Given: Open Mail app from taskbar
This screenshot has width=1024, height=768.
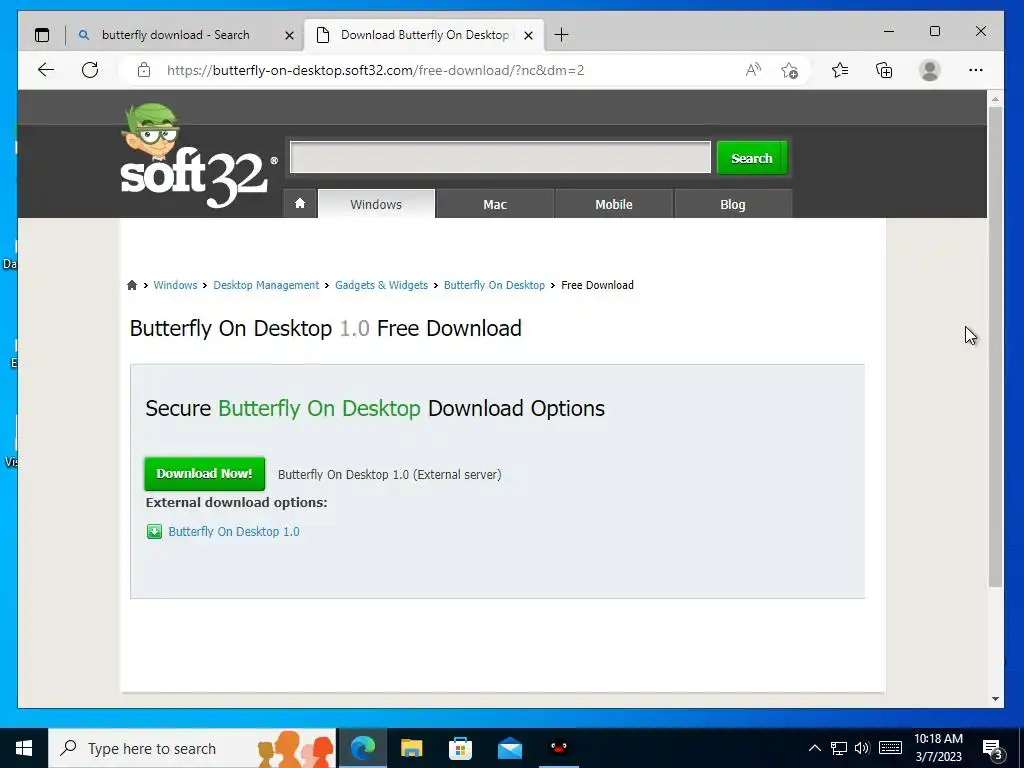Looking at the screenshot, I should (x=509, y=748).
